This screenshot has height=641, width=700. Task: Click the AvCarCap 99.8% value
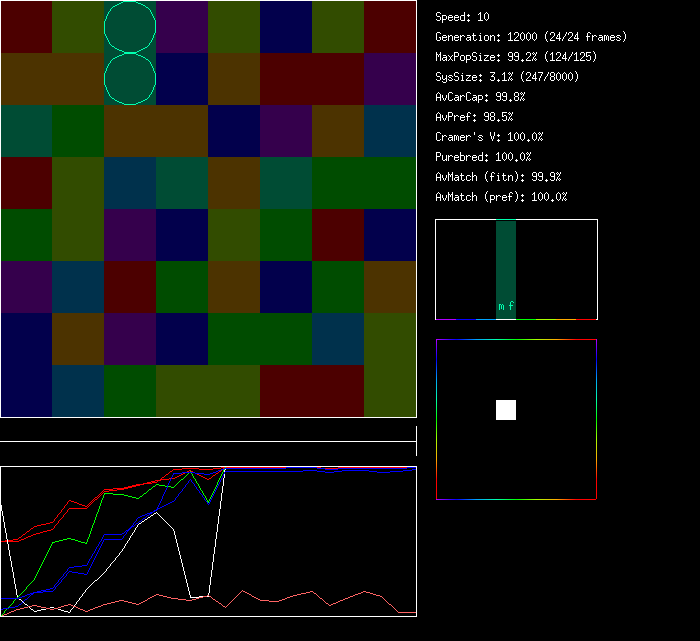[x=480, y=97]
